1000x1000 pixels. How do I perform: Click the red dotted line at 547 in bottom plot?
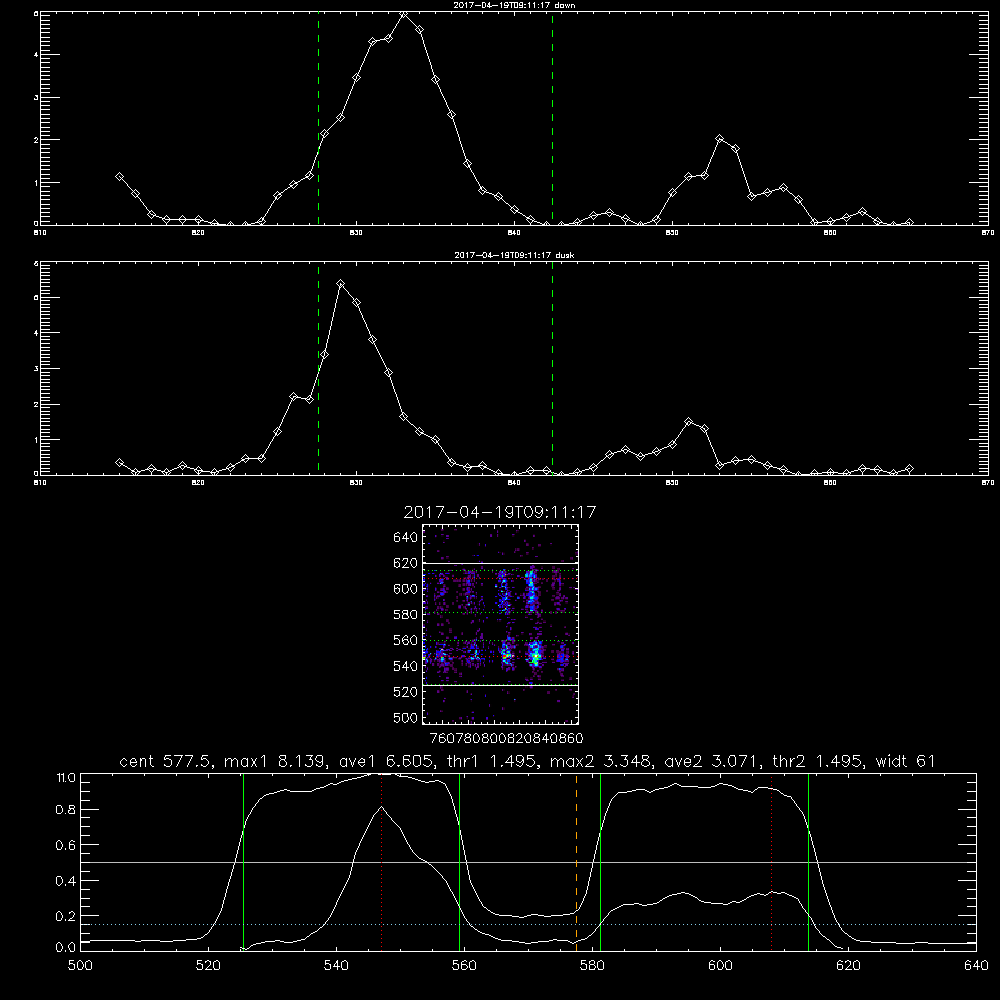(381, 861)
